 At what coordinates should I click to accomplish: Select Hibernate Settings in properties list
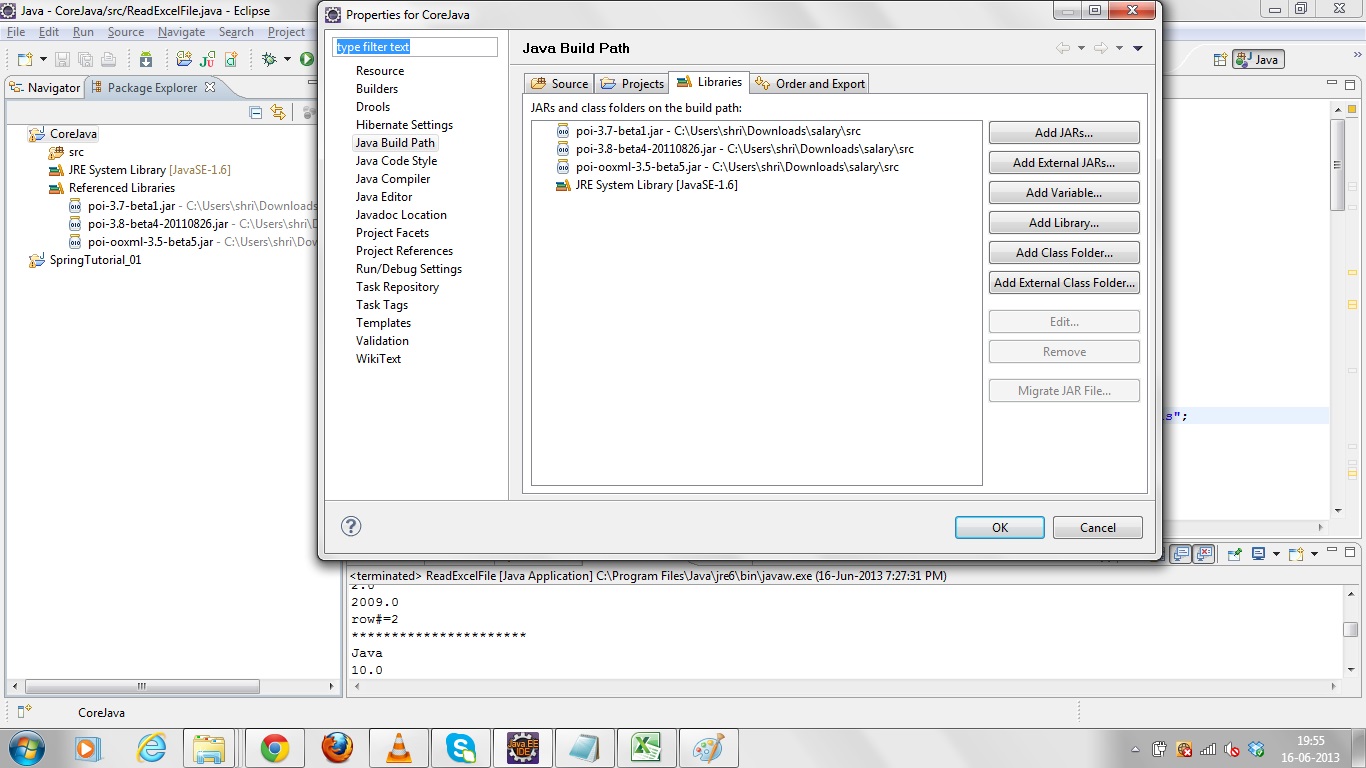point(404,125)
